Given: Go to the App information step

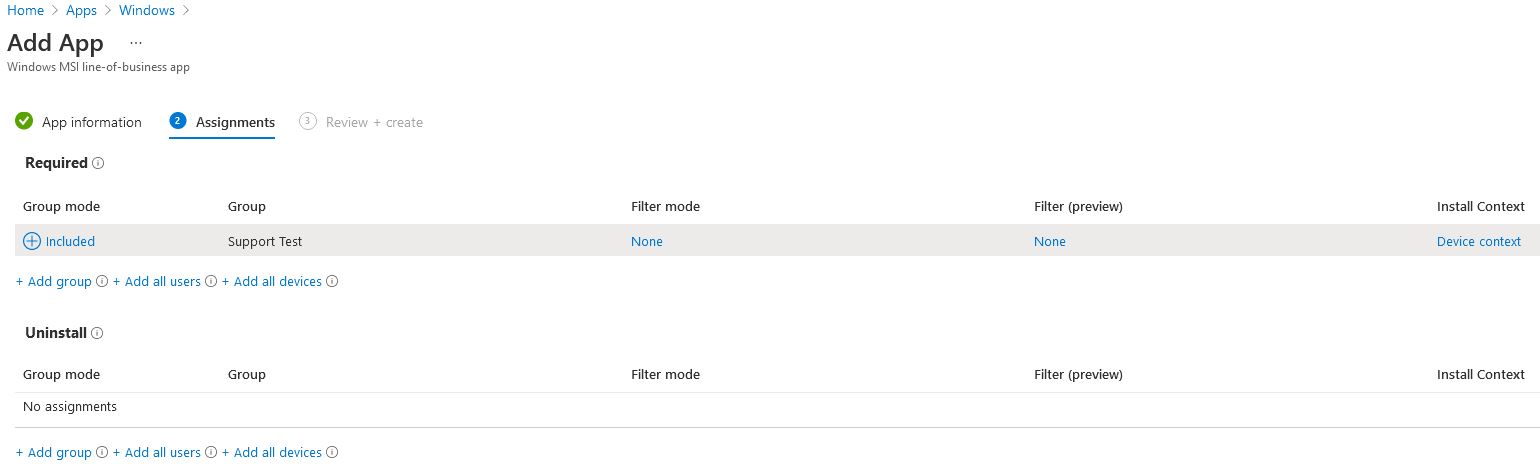Looking at the screenshot, I should (79, 122).
